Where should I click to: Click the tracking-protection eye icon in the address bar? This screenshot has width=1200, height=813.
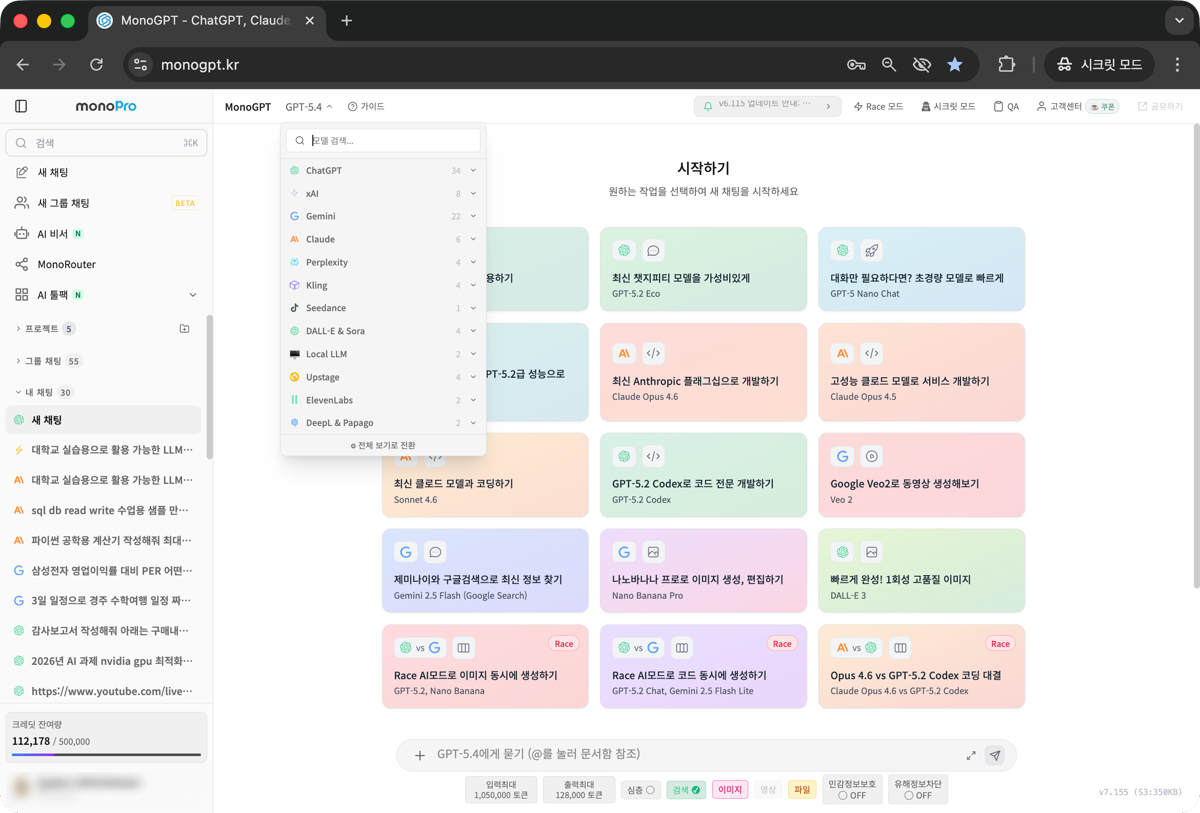pos(922,64)
